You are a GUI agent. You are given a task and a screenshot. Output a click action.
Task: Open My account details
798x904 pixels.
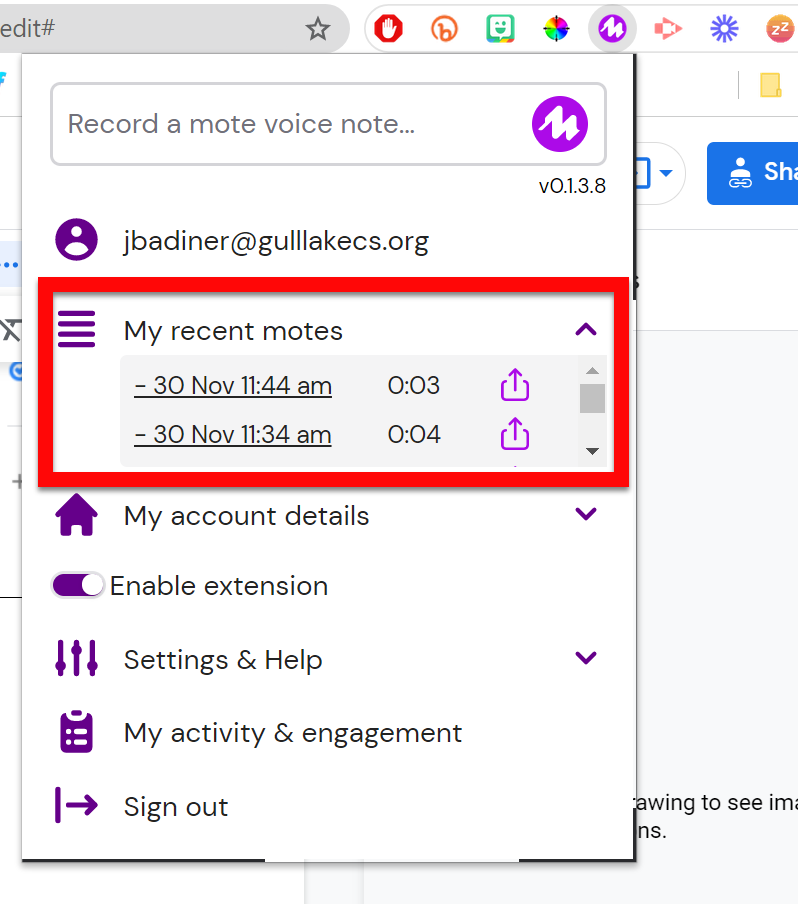[x=247, y=516]
